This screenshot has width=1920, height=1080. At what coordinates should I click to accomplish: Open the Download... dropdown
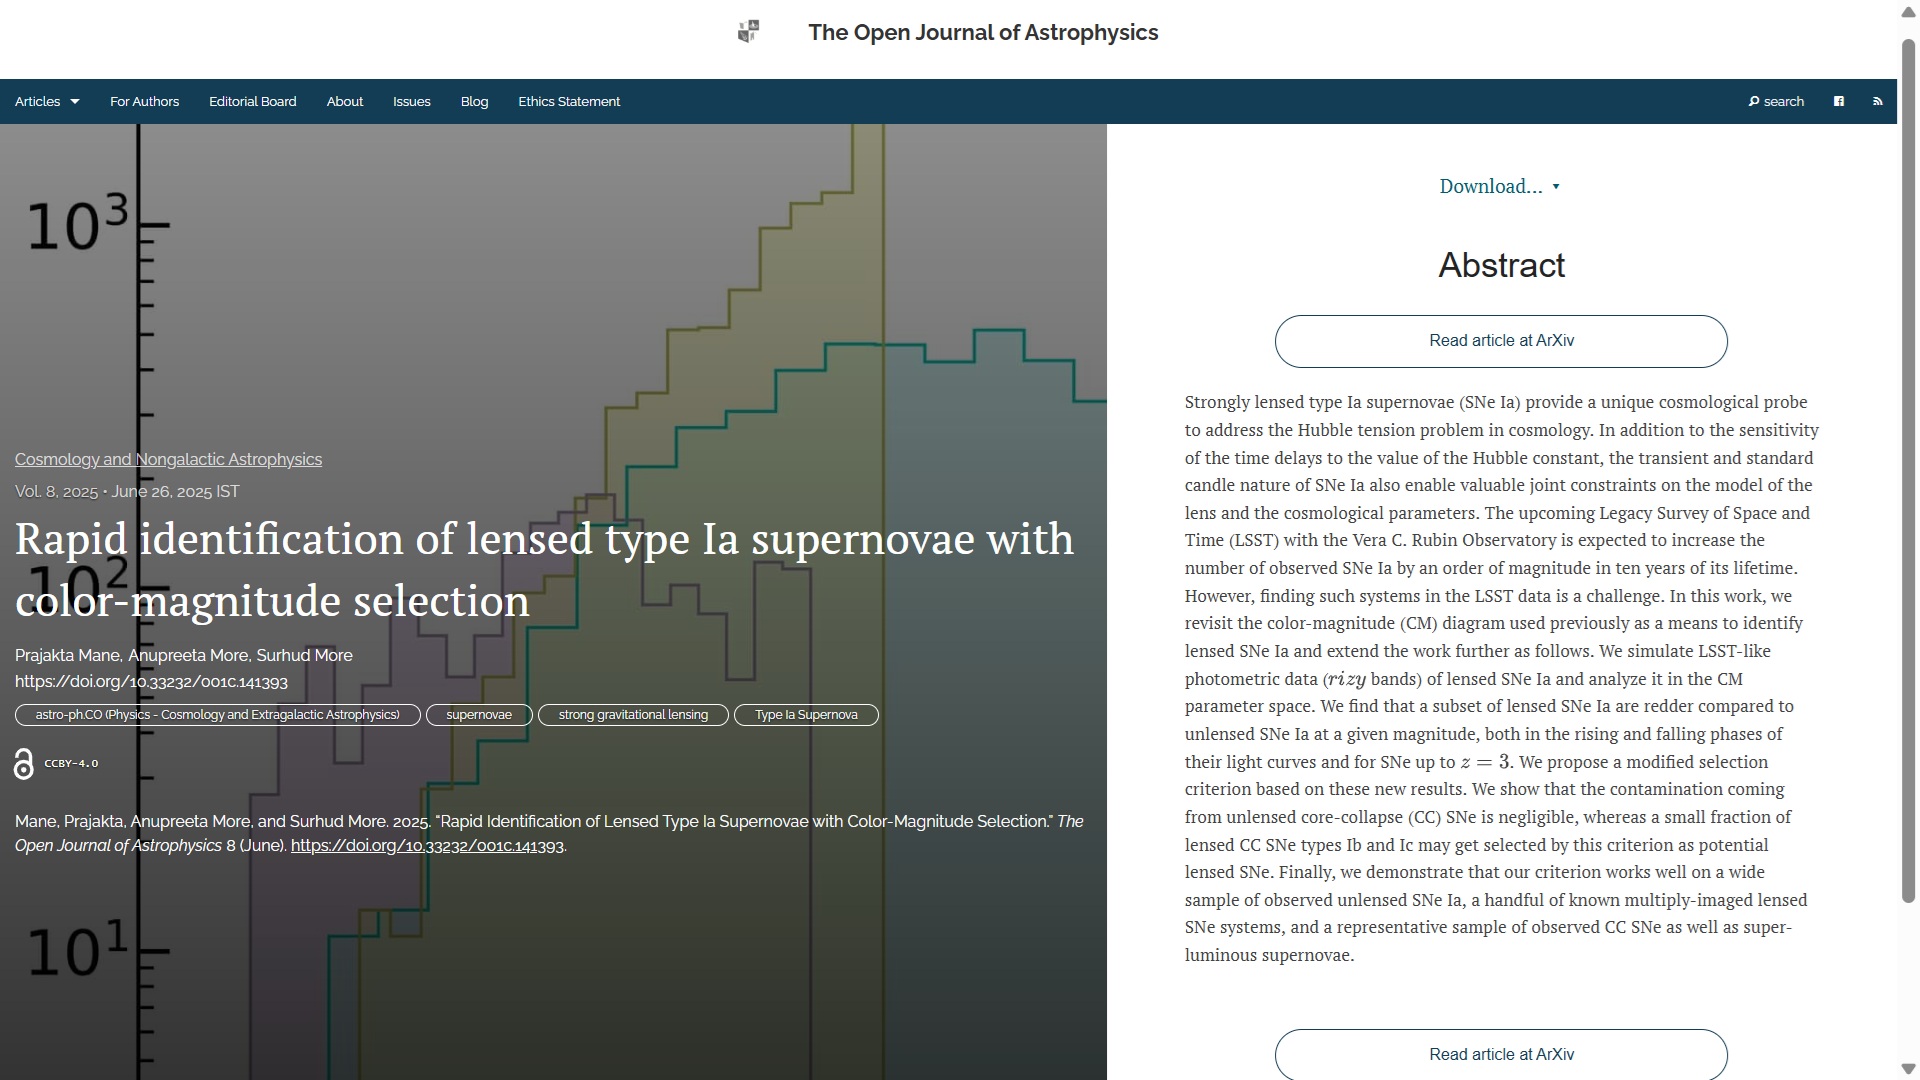(1499, 187)
